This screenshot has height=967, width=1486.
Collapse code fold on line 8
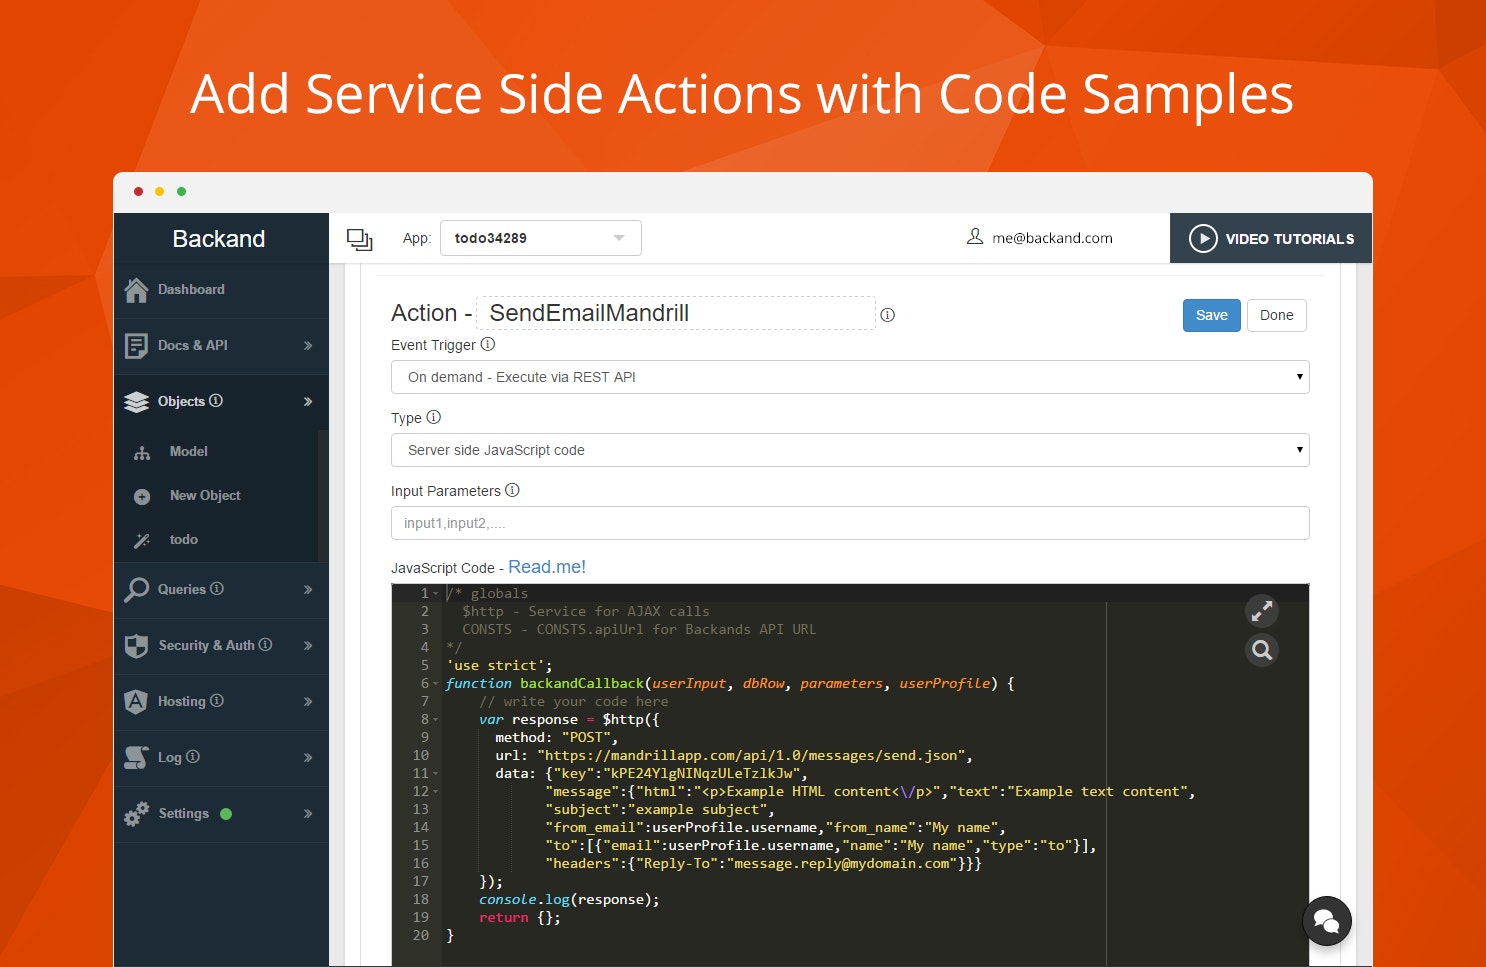pyautogui.click(x=436, y=720)
